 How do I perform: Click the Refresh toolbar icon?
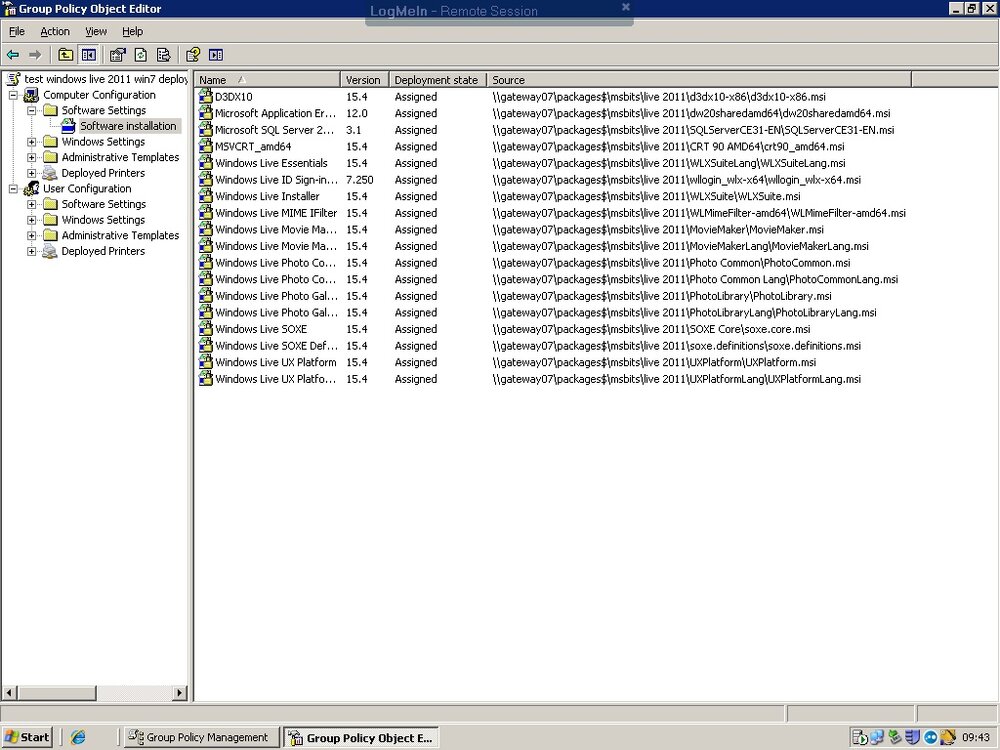[x=140, y=55]
